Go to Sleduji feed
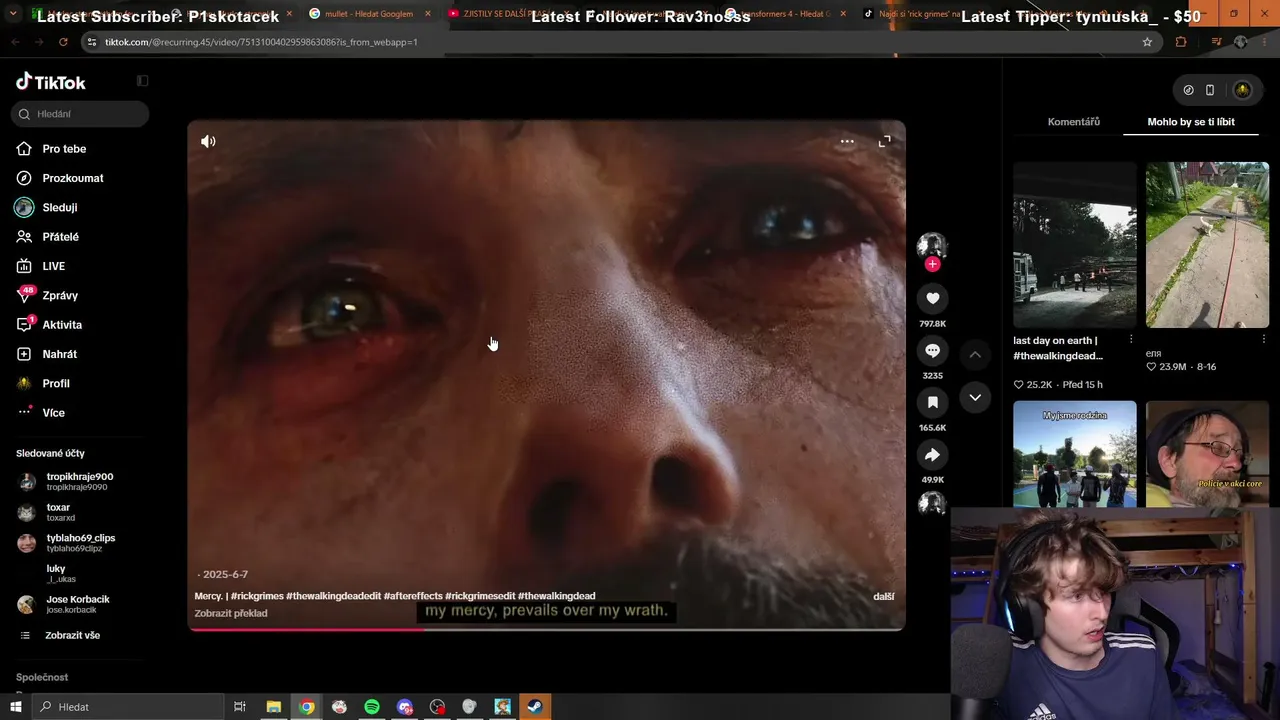Image resolution: width=1280 pixels, height=720 pixels. coord(59,207)
